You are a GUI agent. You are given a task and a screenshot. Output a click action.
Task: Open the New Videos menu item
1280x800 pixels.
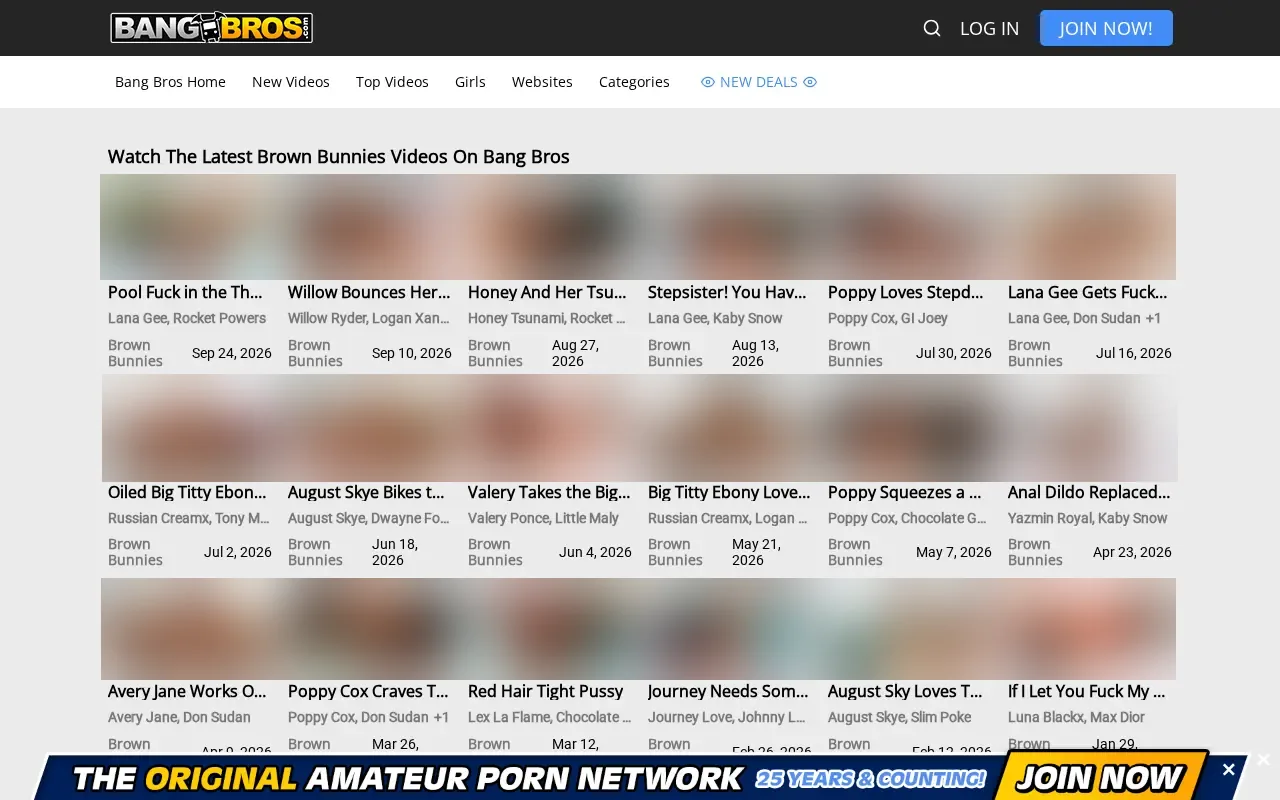291,82
